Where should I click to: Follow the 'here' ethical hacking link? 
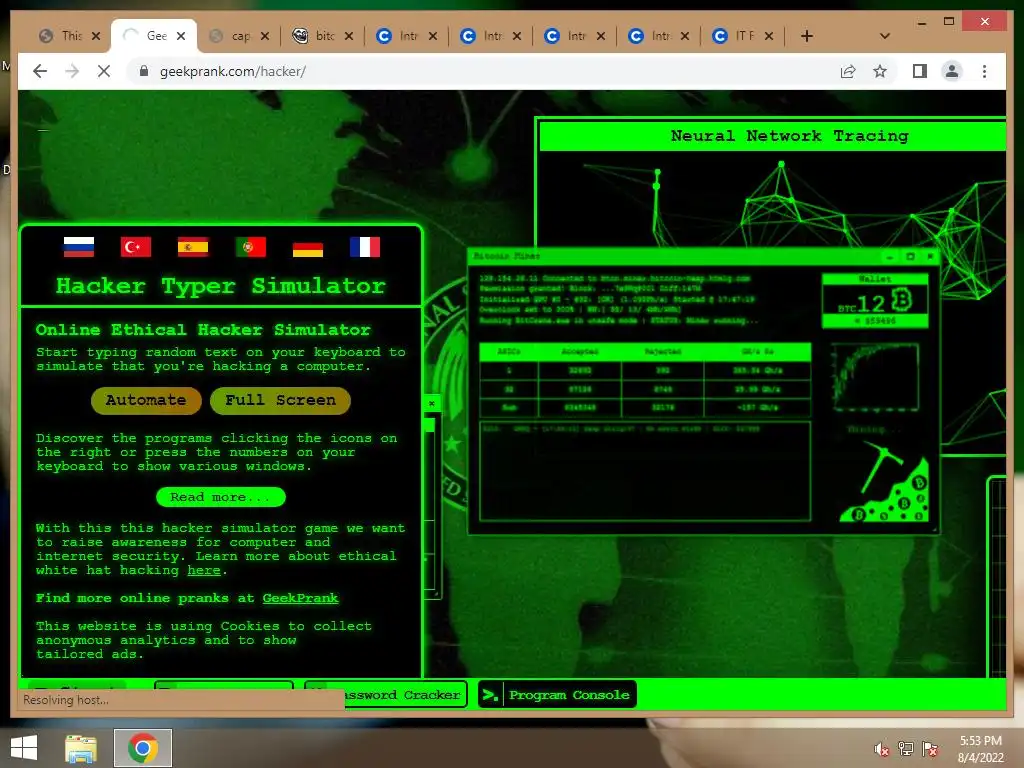[204, 570]
